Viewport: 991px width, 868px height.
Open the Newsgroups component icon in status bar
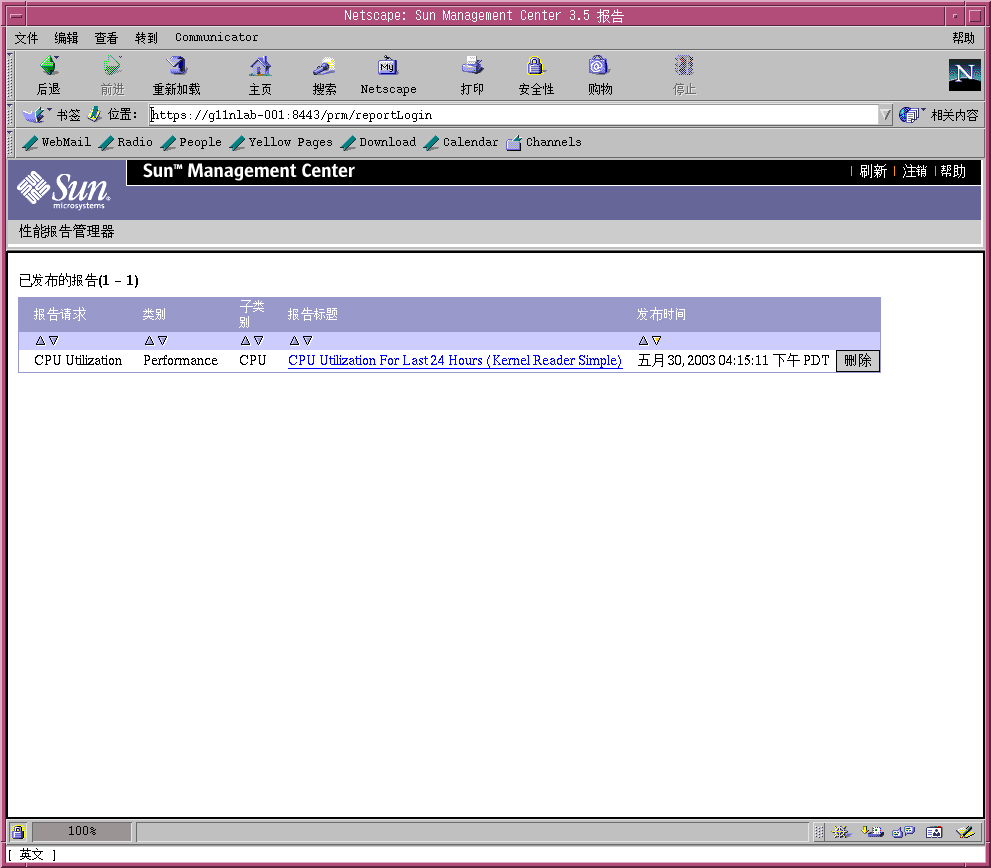pyautogui.click(x=904, y=832)
